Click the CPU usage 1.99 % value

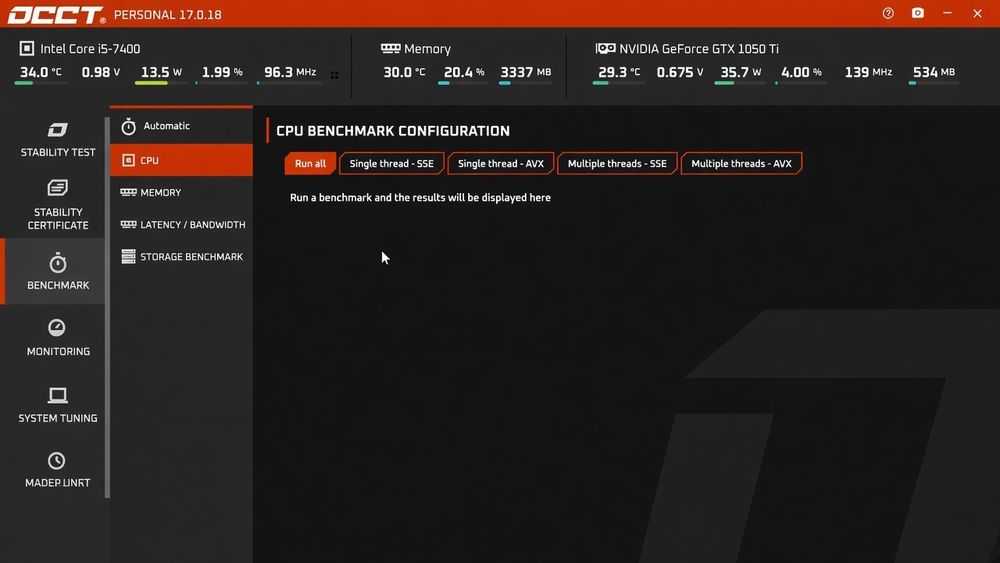tap(222, 72)
